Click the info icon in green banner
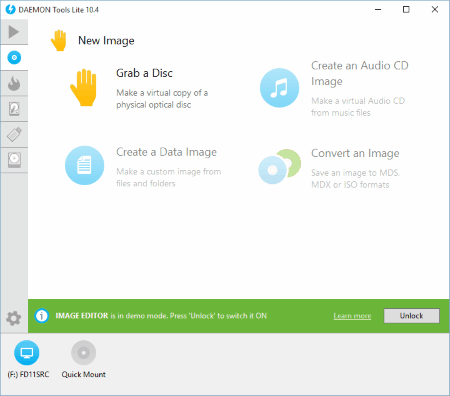The height and width of the screenshot is (396, 450). [x=42, y=316]
